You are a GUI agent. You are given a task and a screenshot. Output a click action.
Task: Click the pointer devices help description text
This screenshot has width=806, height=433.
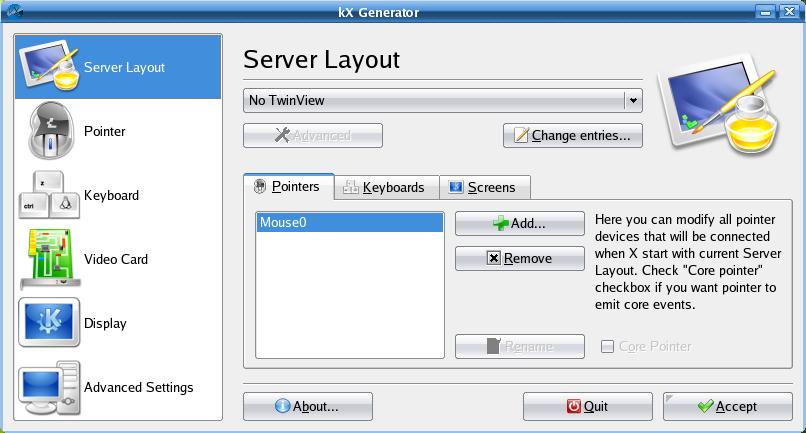click(x=688, y=262)
